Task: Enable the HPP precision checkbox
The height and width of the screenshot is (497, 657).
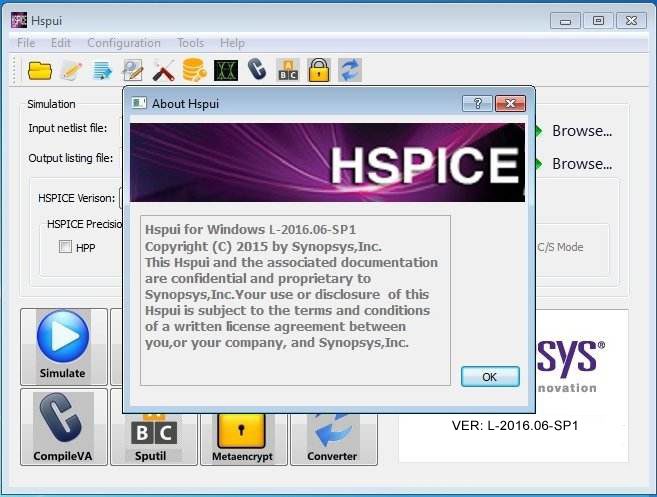Action: [x=65, y=246]
